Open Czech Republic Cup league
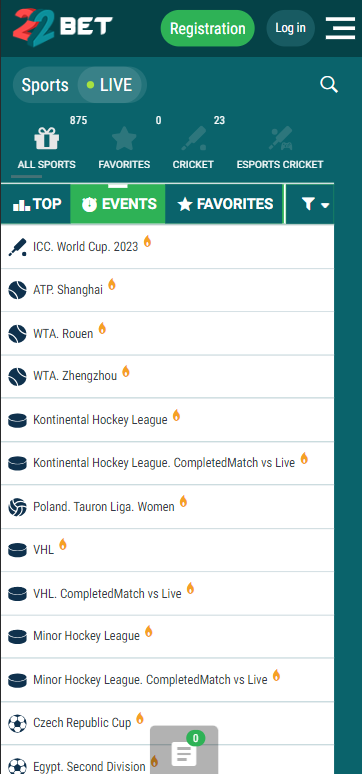This screenshot has width=362, height=774. coord(167,723)
